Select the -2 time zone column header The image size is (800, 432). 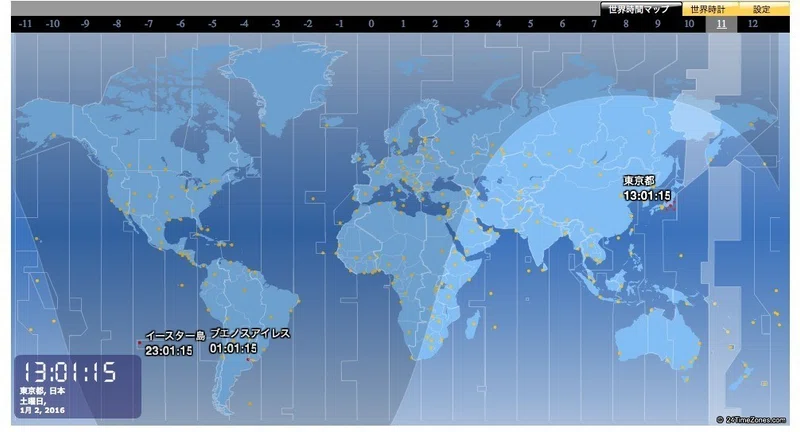coord(307,24)
